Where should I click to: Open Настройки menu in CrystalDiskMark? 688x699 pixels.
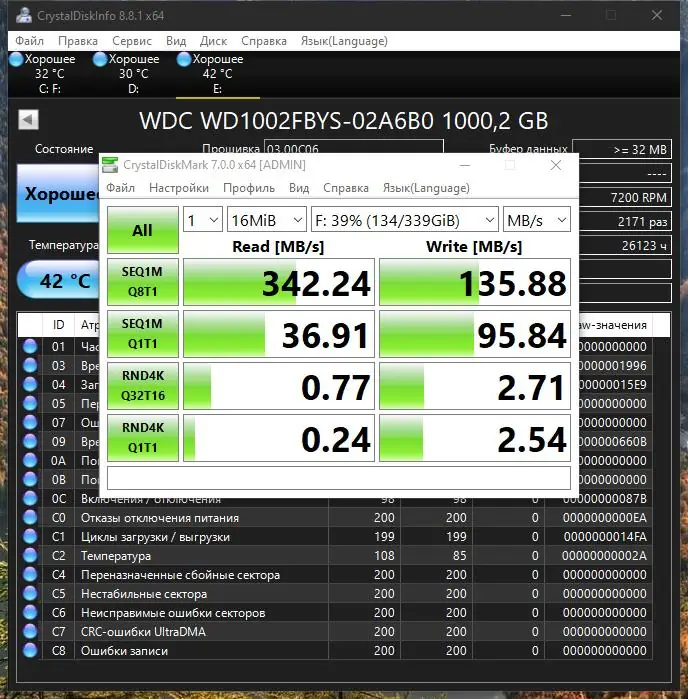pyautogui.click(x=179, y=188)
